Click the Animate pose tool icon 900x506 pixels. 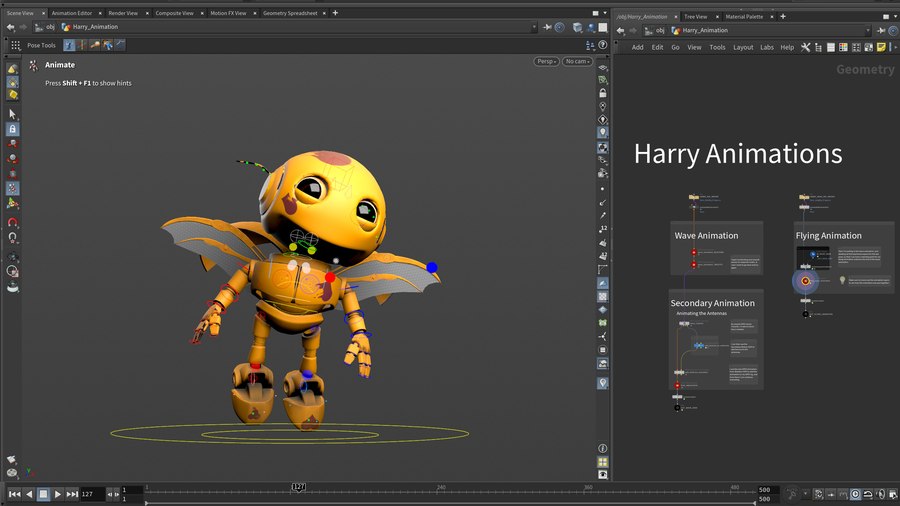33,65
